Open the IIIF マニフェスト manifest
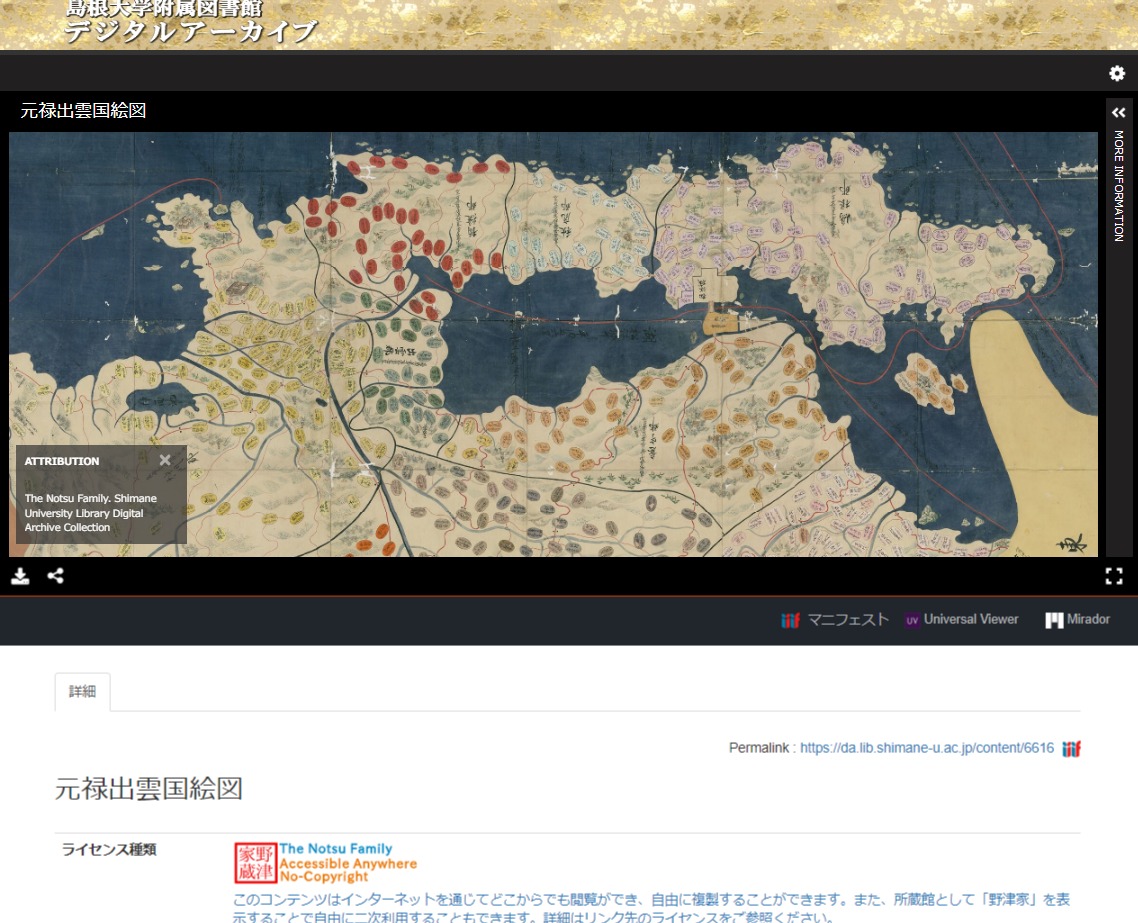Image resolution: width=1138 pixels, height=923 pixels. pyautogui.click(x=836, y=619)
